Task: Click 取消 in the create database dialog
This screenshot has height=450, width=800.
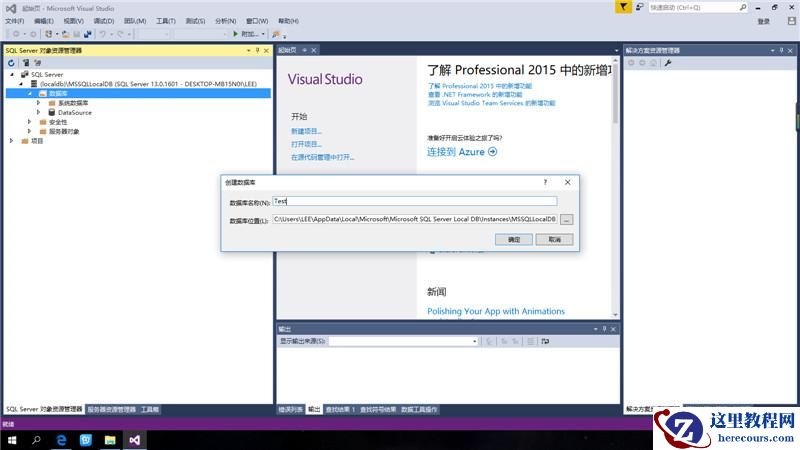Action: point(555,239)
